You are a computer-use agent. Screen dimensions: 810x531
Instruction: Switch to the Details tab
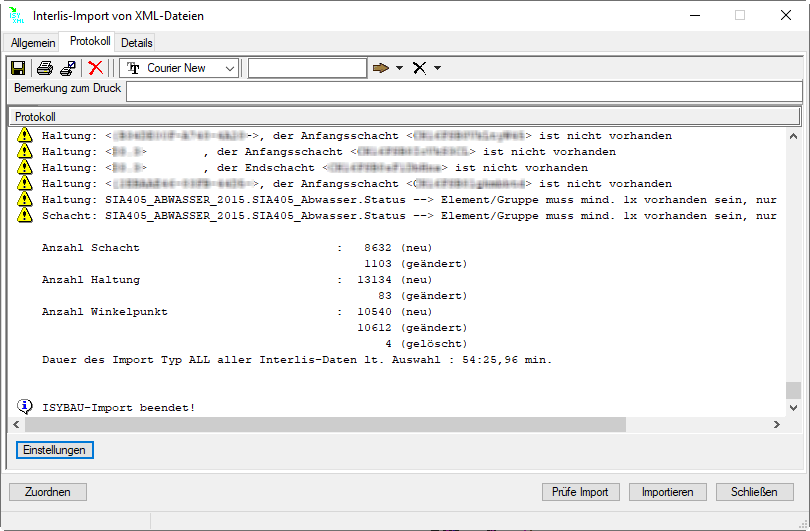(x=137, y=43)
